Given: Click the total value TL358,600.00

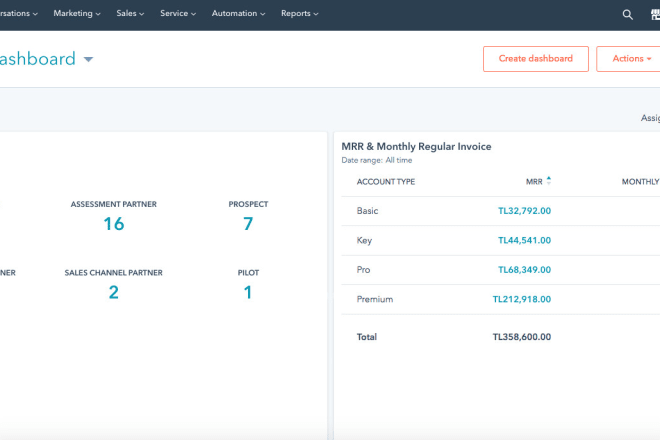Looking at the screenshot, I should [x=522, y=337].
